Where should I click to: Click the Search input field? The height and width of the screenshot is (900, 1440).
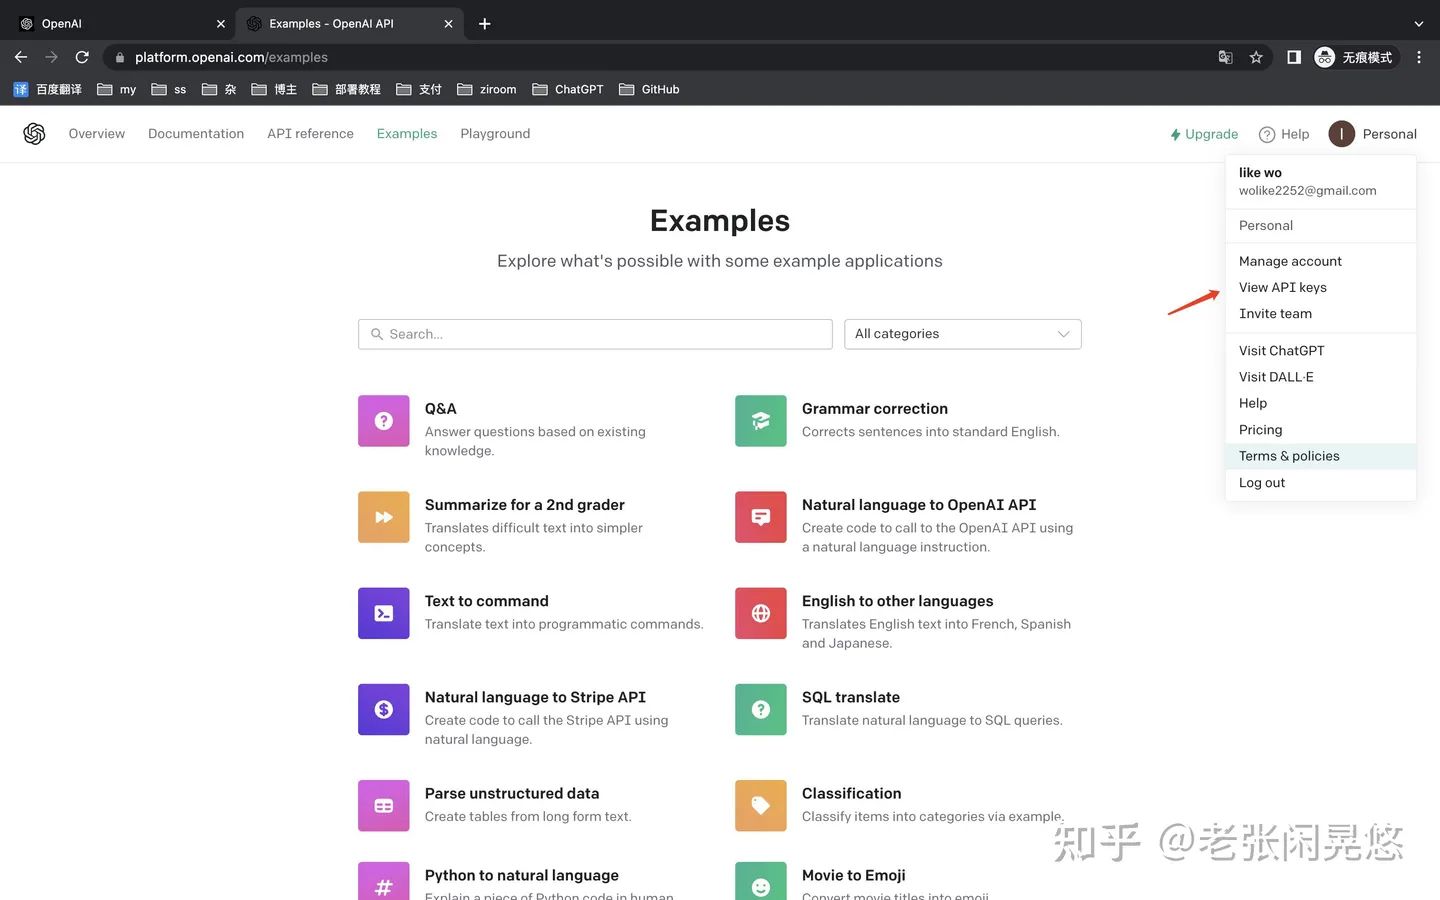coord(594,333)
